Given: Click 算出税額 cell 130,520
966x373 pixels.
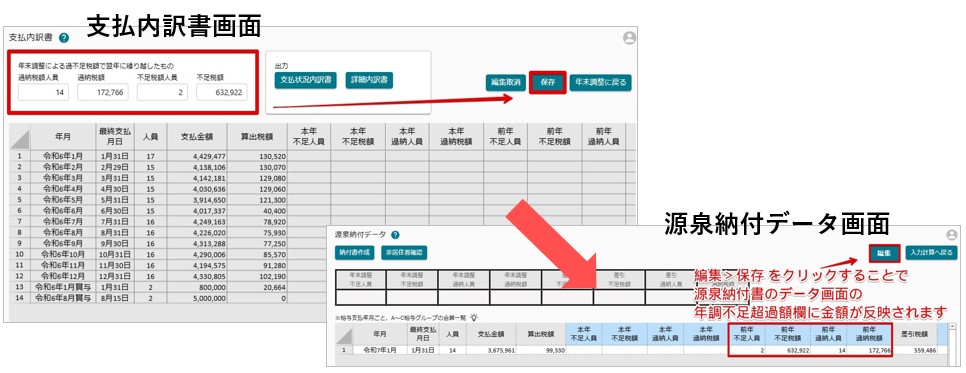Looking at the screenshot, I should click(258, 157).
